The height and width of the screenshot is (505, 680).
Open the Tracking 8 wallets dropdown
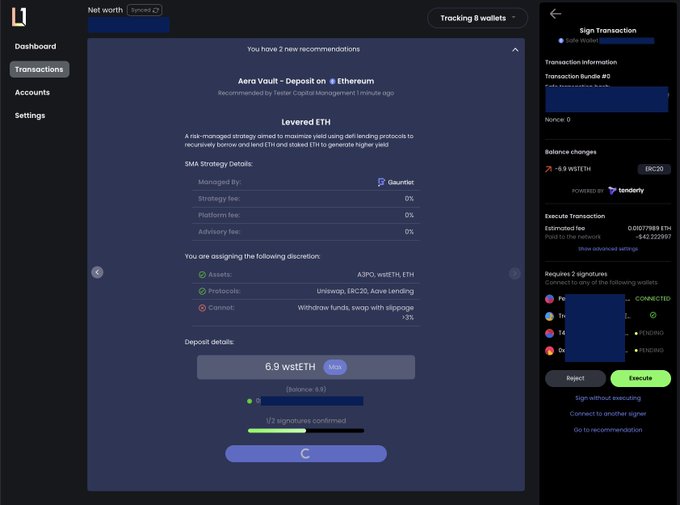tap(477, 18)
